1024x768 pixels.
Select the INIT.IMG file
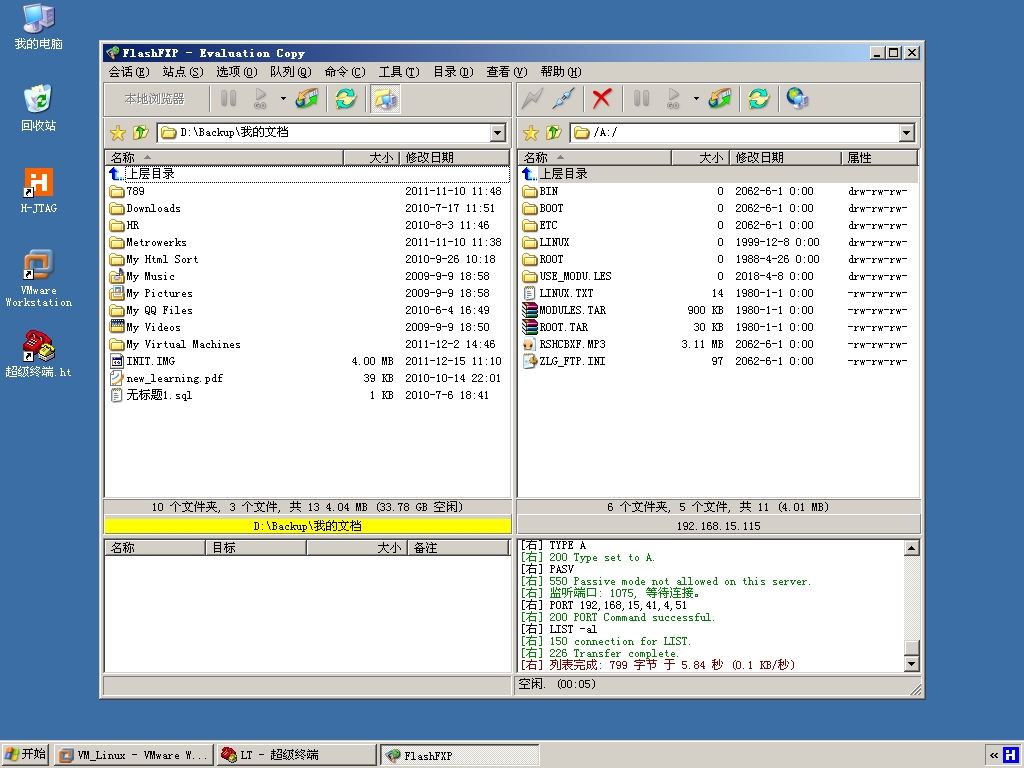(x=308, y=361)
